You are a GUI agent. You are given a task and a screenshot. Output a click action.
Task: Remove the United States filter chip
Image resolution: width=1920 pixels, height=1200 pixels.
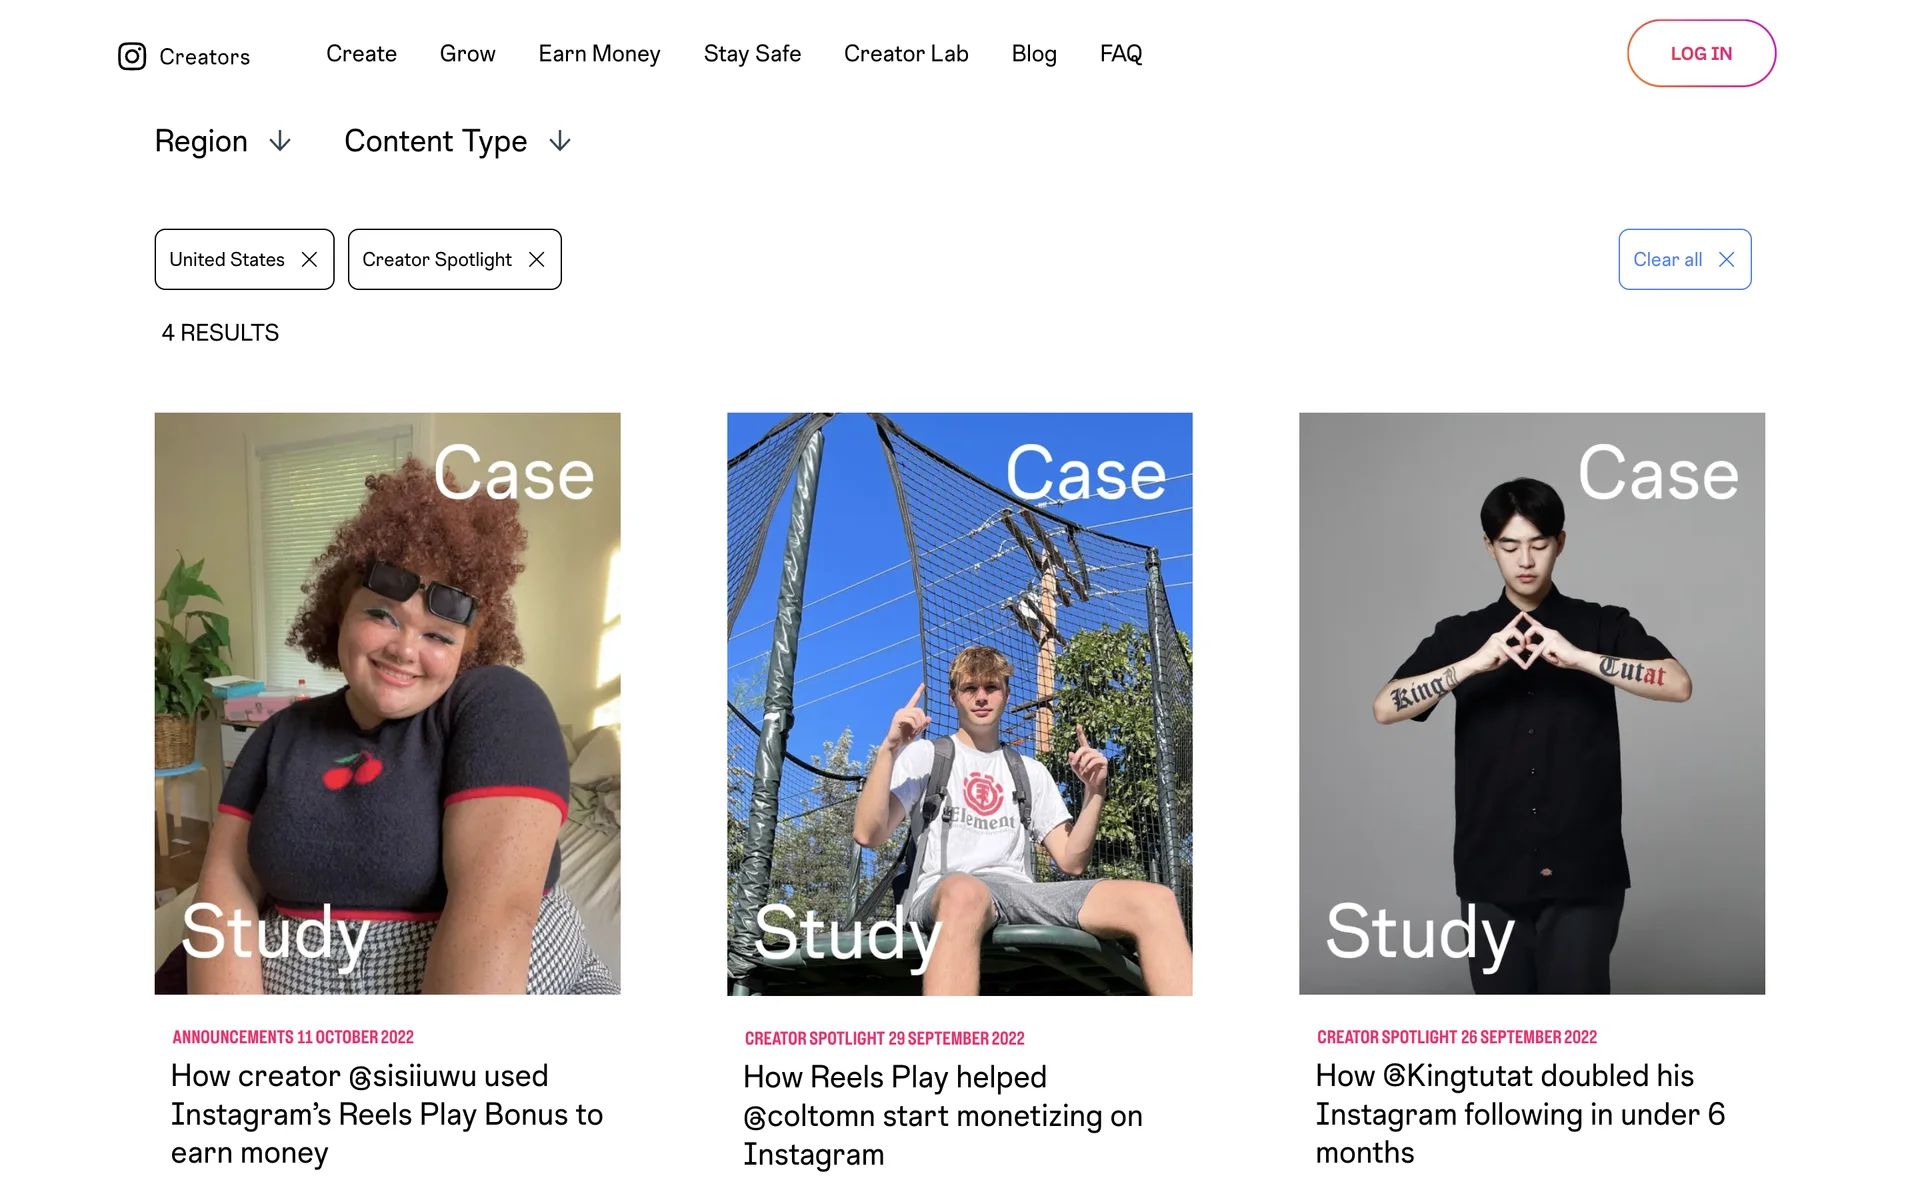(x=310, y=260)
